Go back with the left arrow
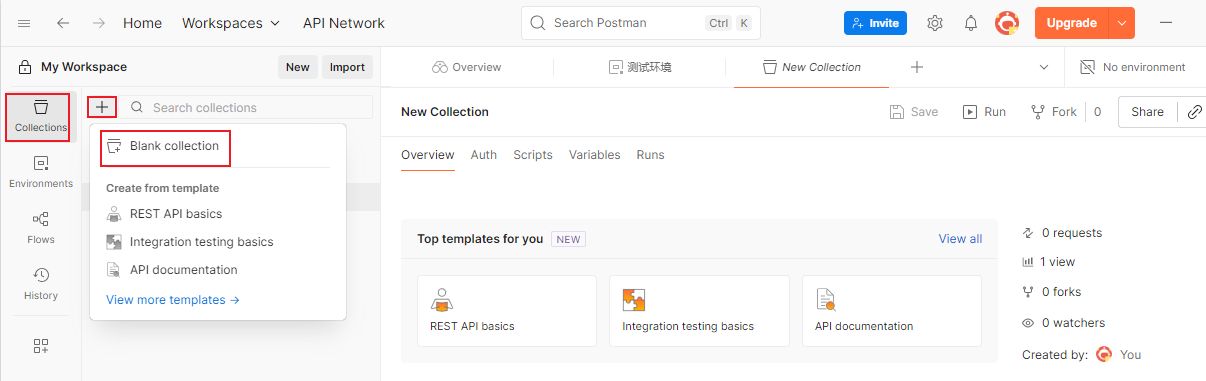Image resolution: width=1206 pixels, height=381 pixels. [x=63, y=23]
